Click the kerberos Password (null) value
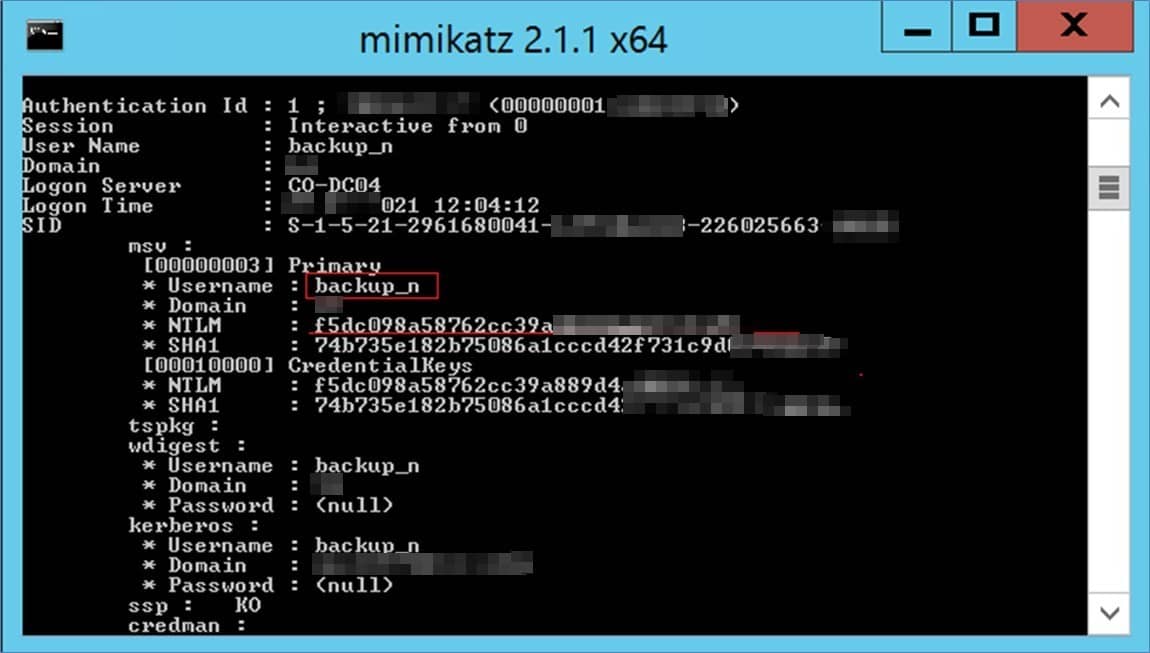The height and width of the screenshot is (653, 1150). (354, 585)
